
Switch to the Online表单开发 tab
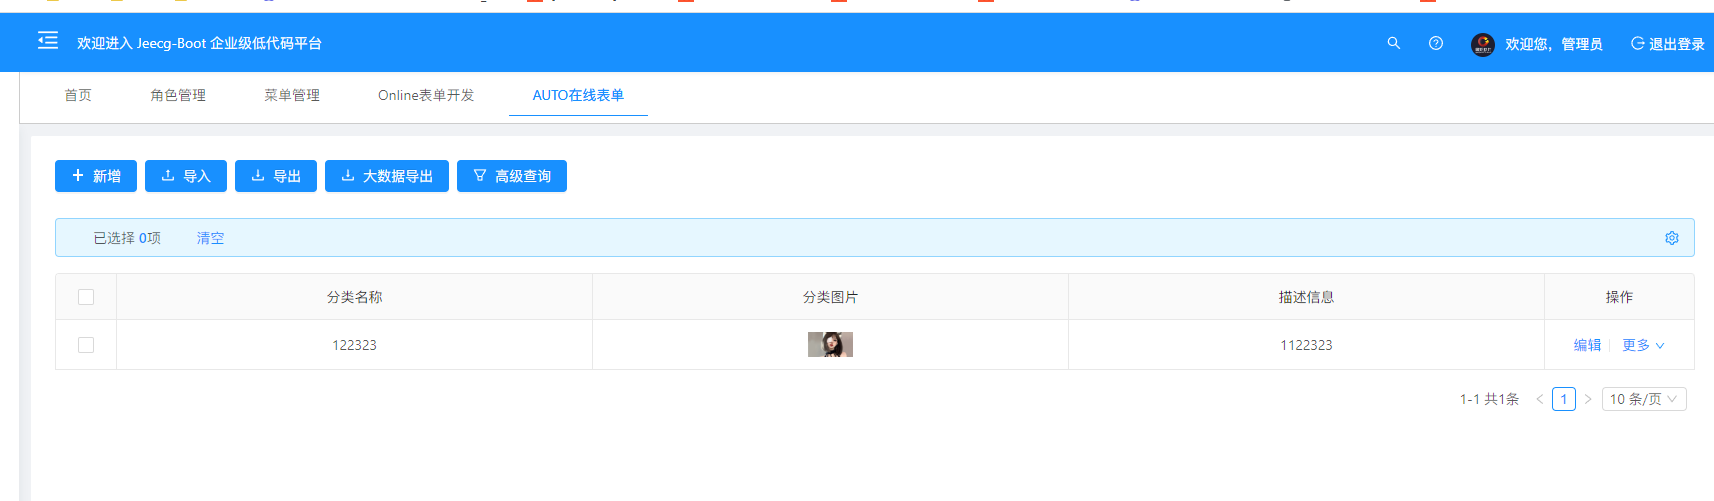[426, 95]
